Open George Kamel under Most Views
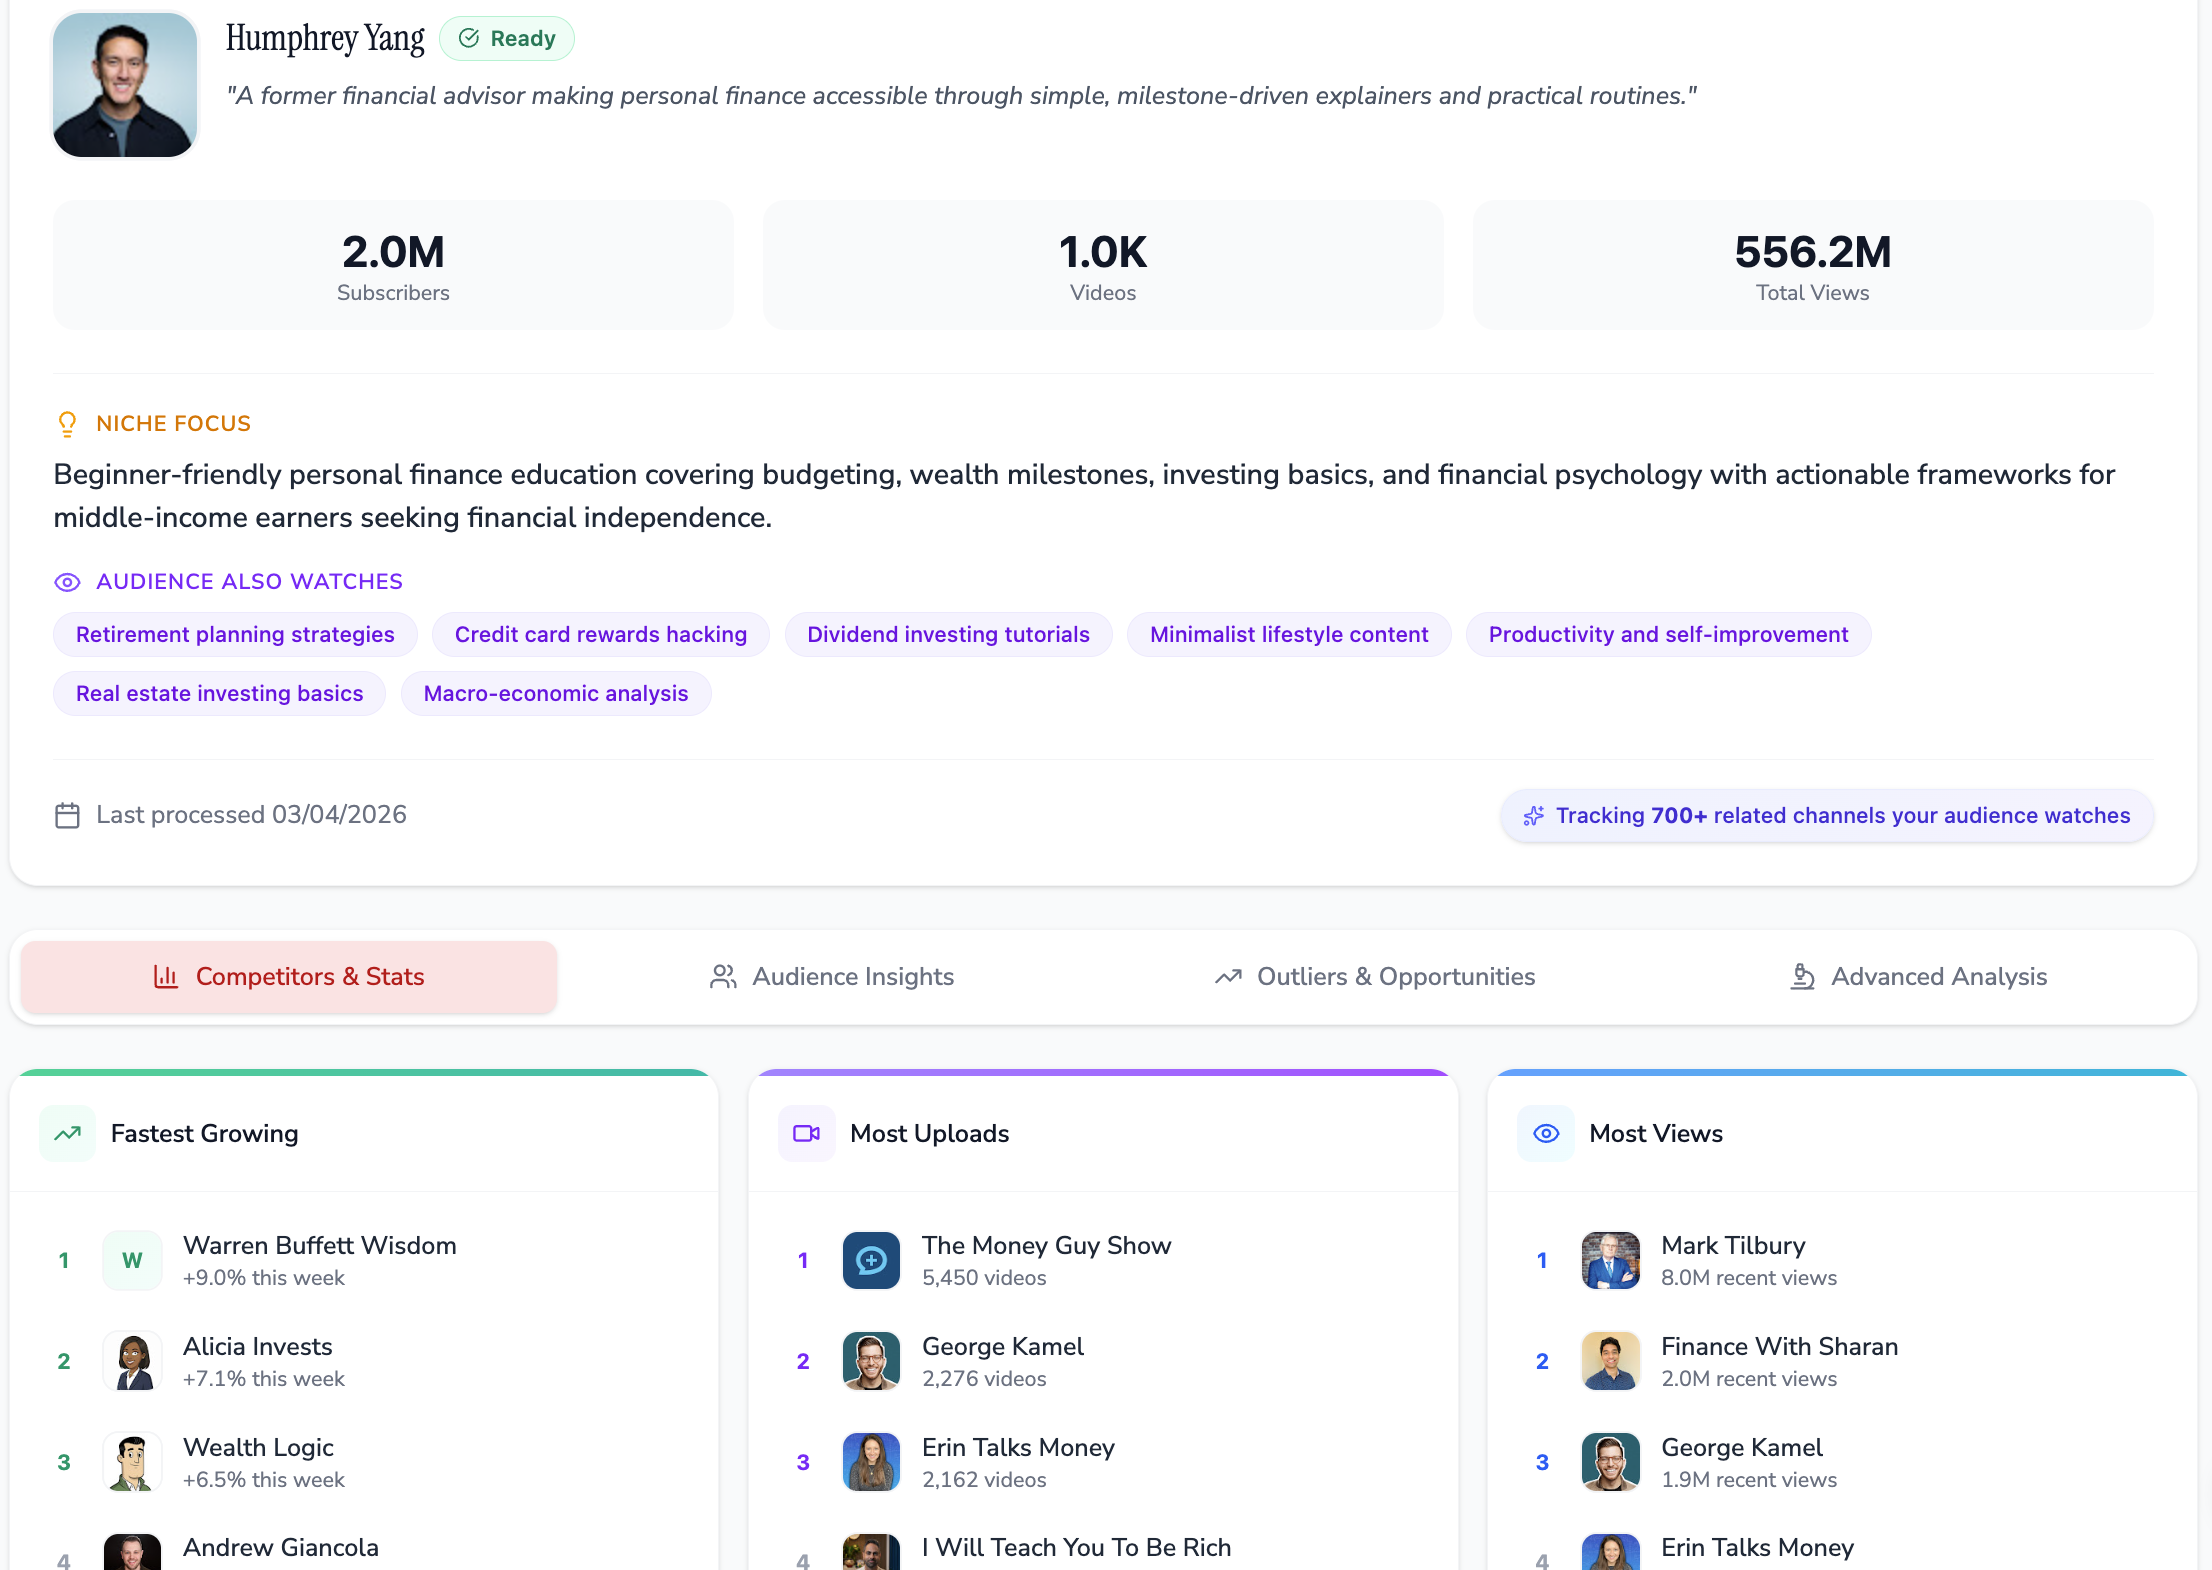The image size is (2212, 1570). [1742, 1447]
